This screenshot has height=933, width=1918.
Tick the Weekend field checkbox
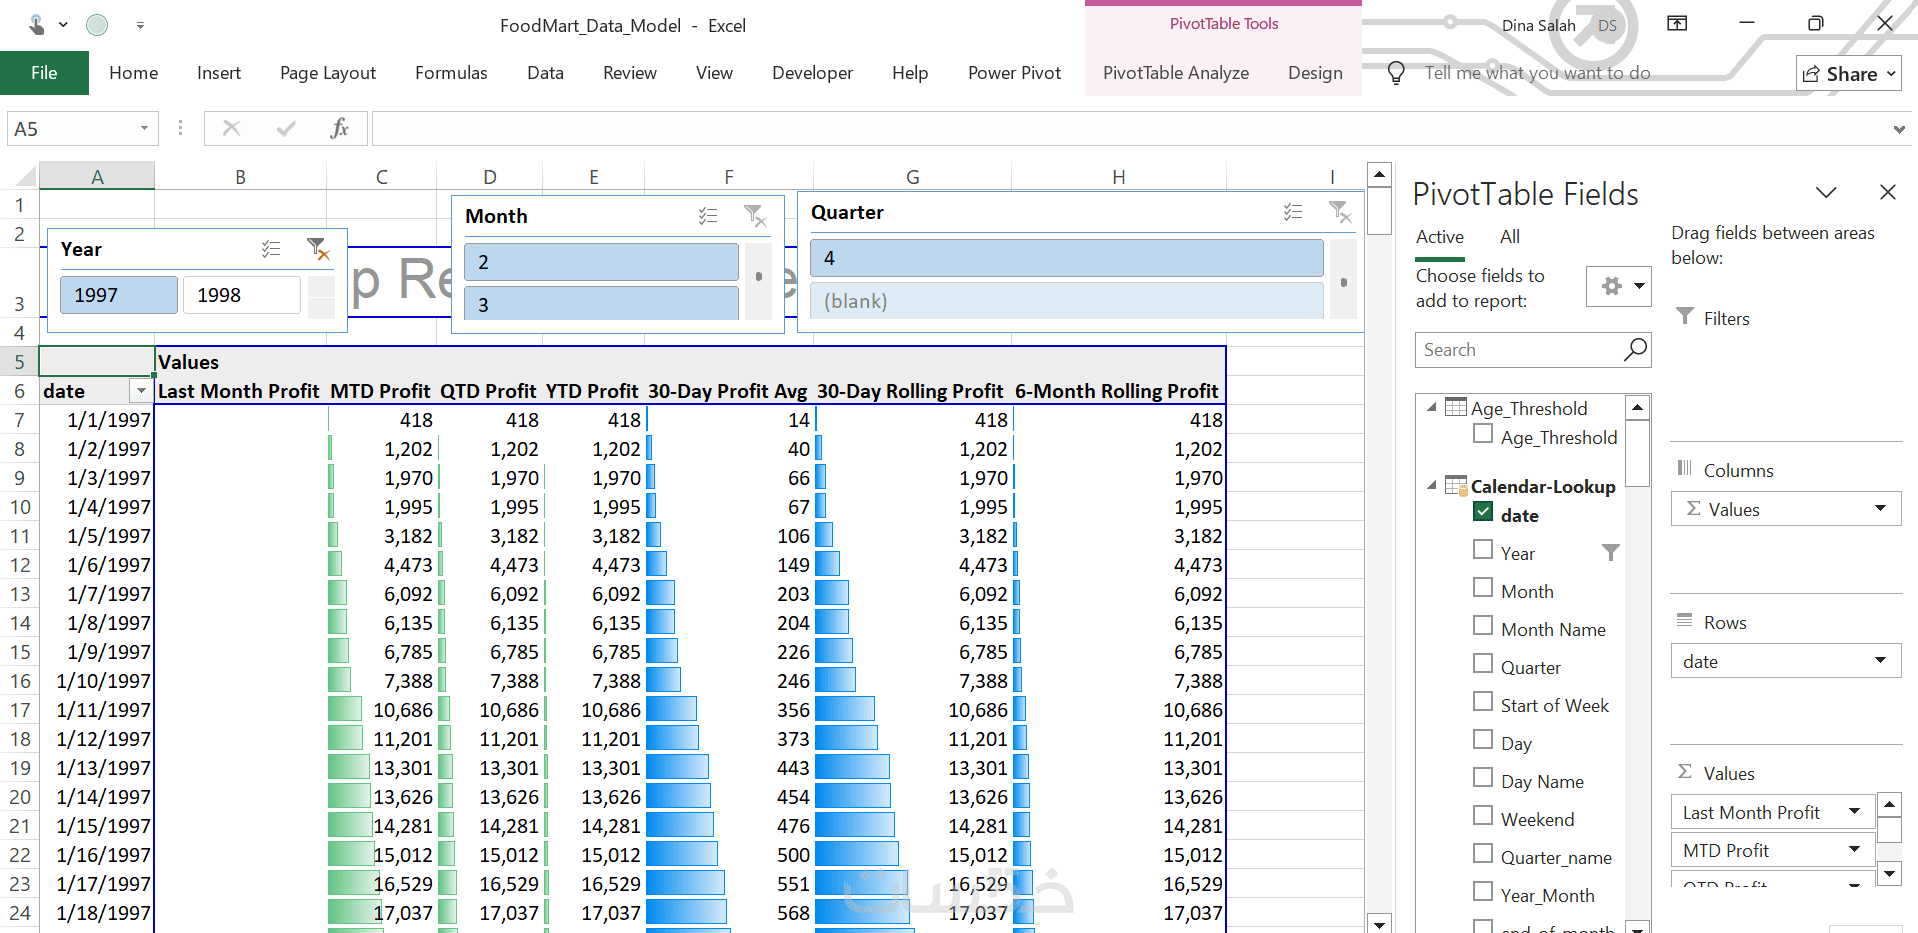point(1483,817)
